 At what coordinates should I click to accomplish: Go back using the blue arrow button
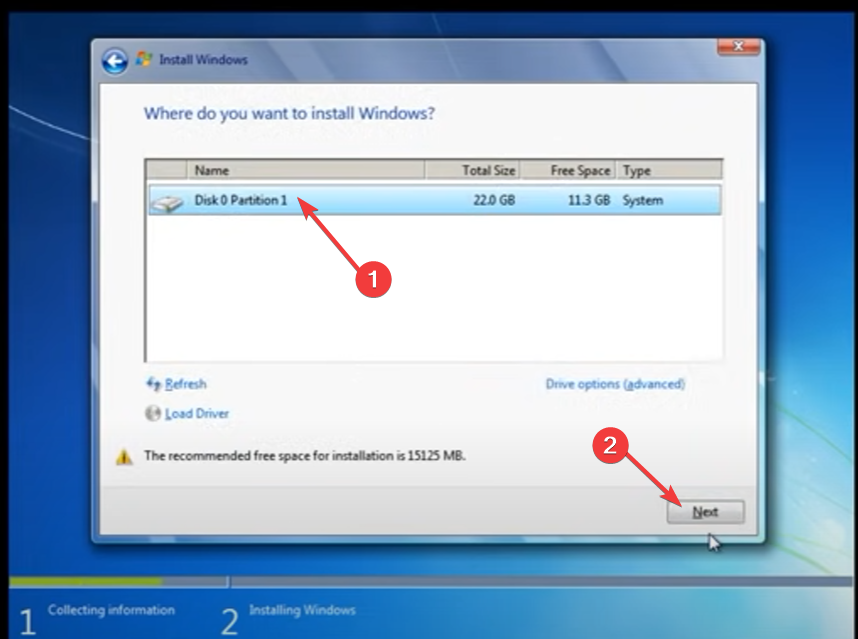point(114,61)
